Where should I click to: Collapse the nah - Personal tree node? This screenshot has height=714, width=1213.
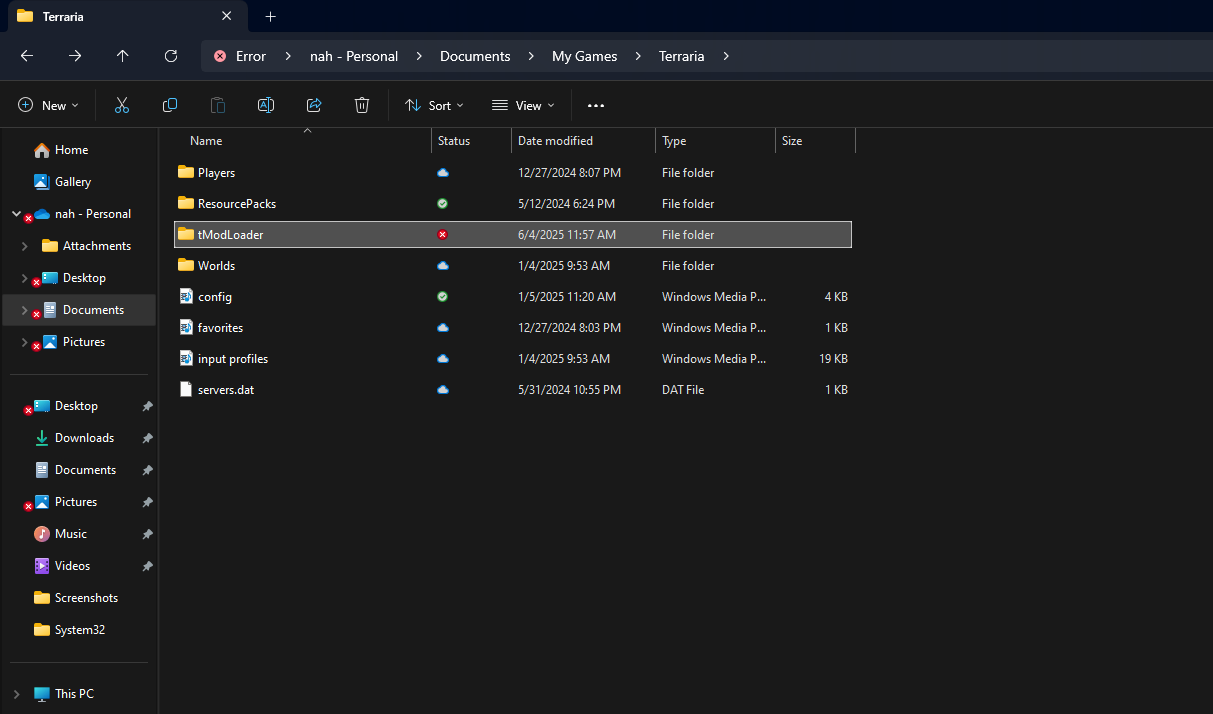click(x=16, y=214)
